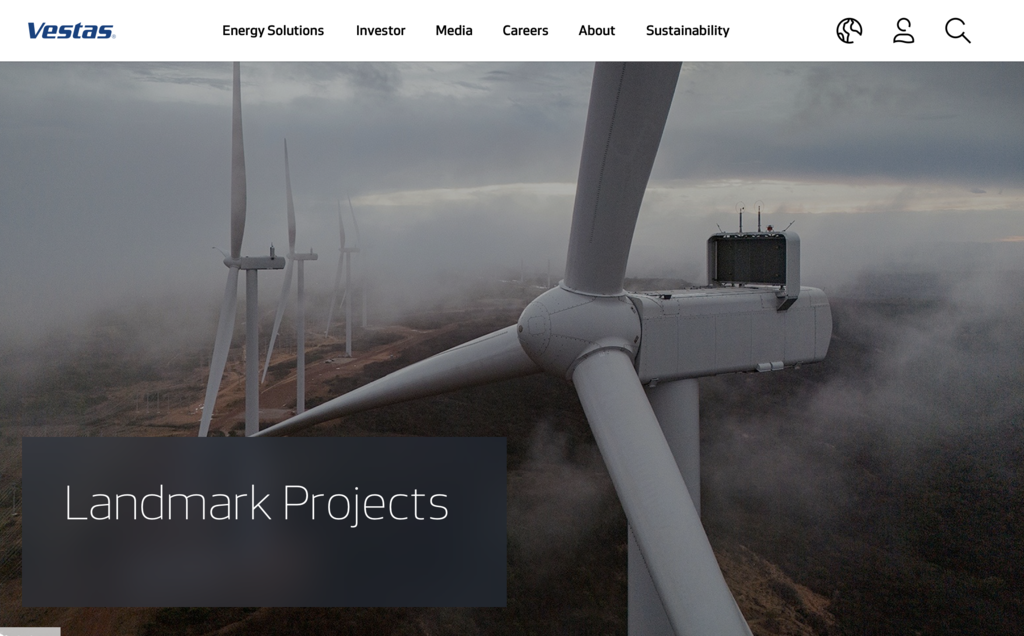
Task: Click the dark Landmark Projects banner box
Action: [264, 522]
